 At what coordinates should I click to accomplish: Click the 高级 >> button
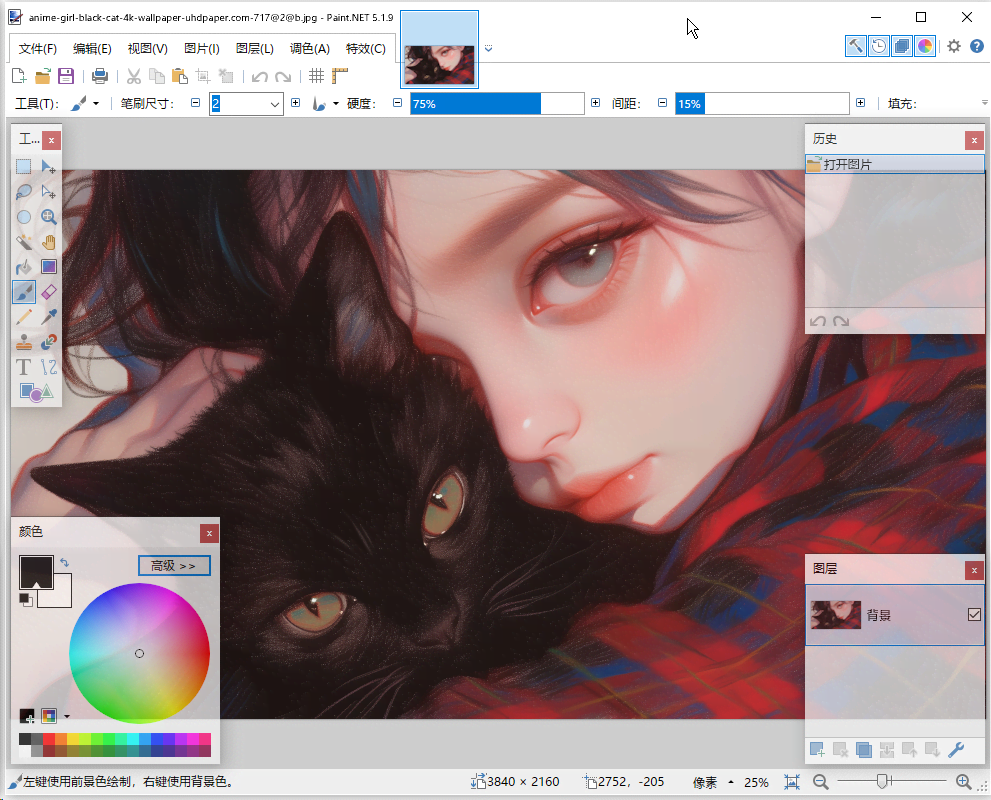[174, 566]
